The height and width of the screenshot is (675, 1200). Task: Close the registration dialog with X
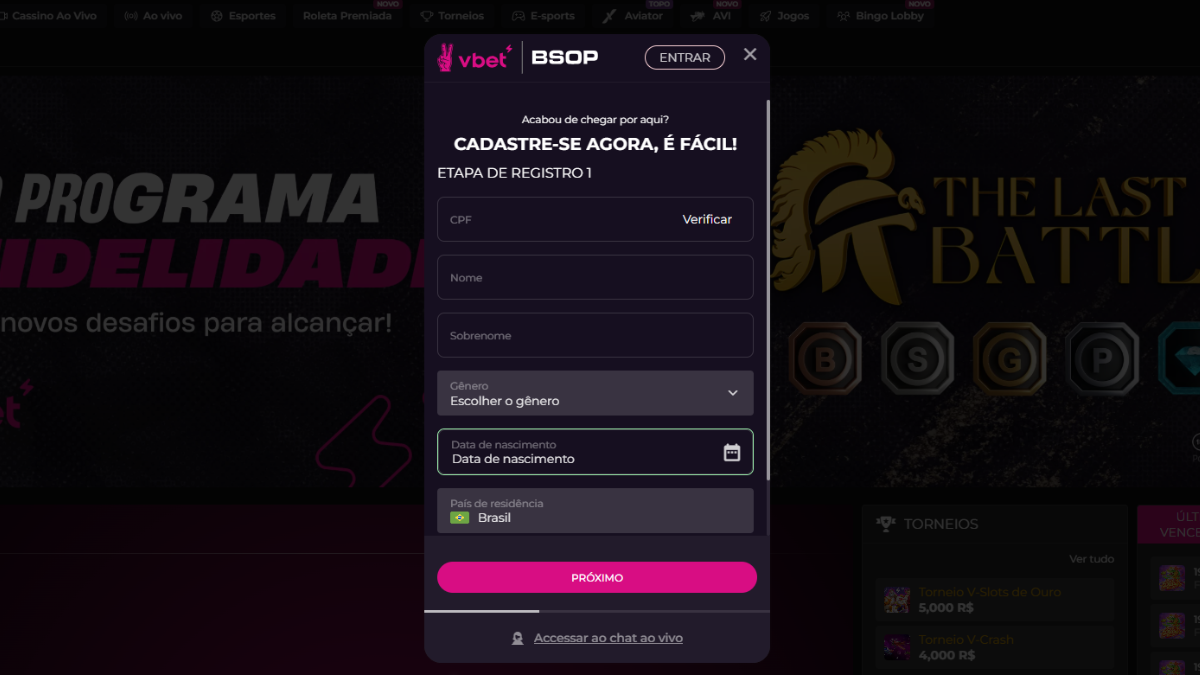[750, 55]
